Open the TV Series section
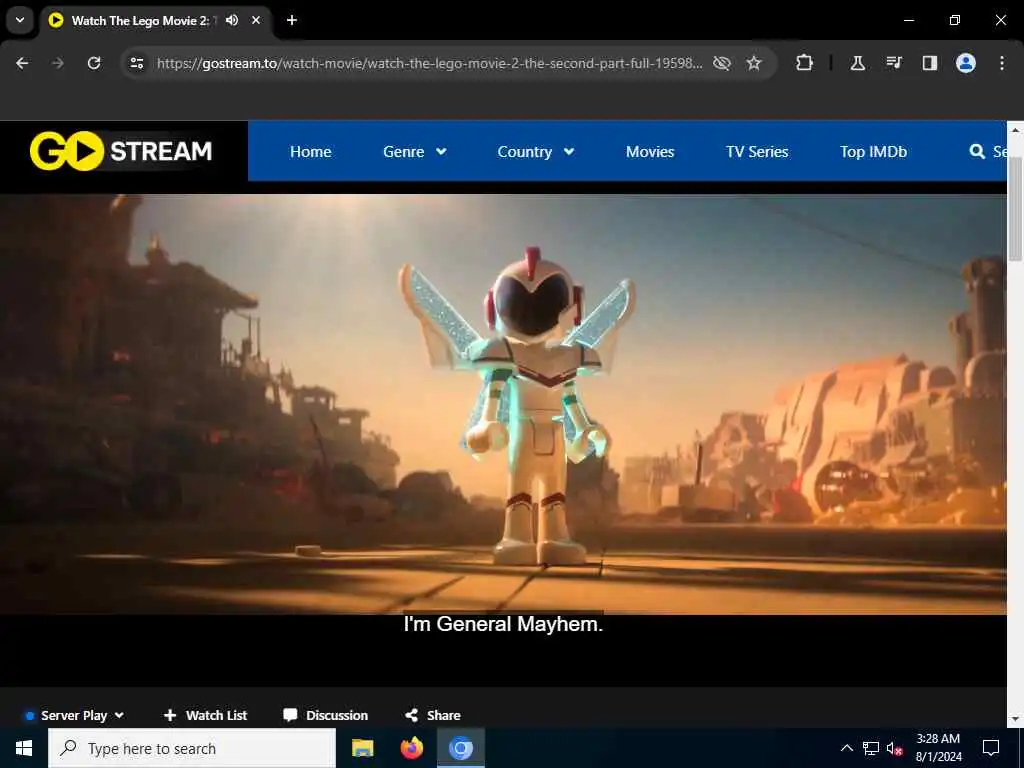The width and height of the screenshot is (1024, 768). tap(757, 152)
